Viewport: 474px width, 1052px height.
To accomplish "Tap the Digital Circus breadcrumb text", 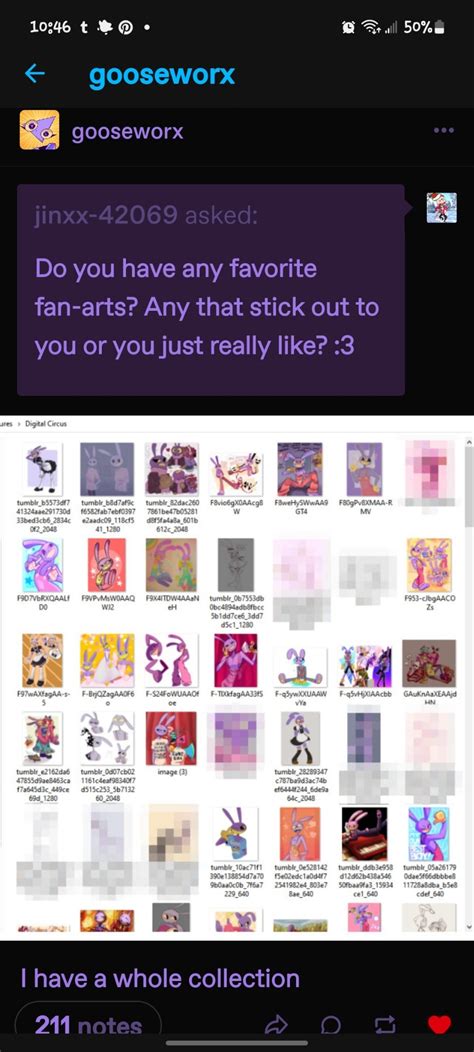I will coord(45,423).
